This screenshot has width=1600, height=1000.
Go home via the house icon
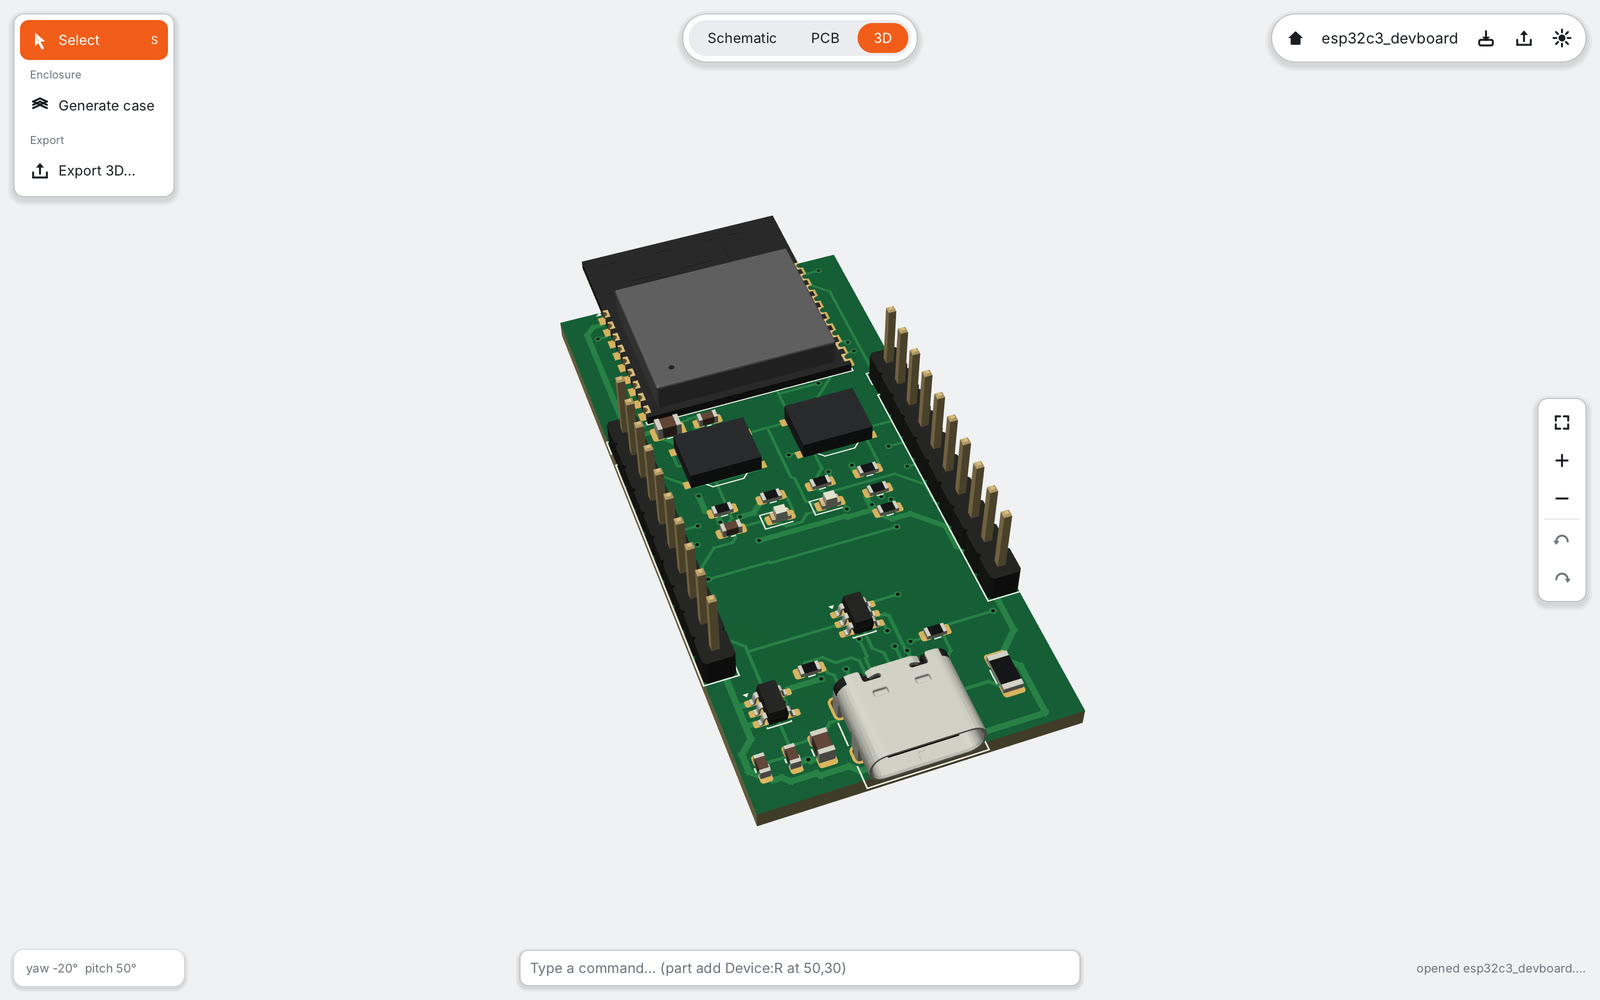(1295, 38)
